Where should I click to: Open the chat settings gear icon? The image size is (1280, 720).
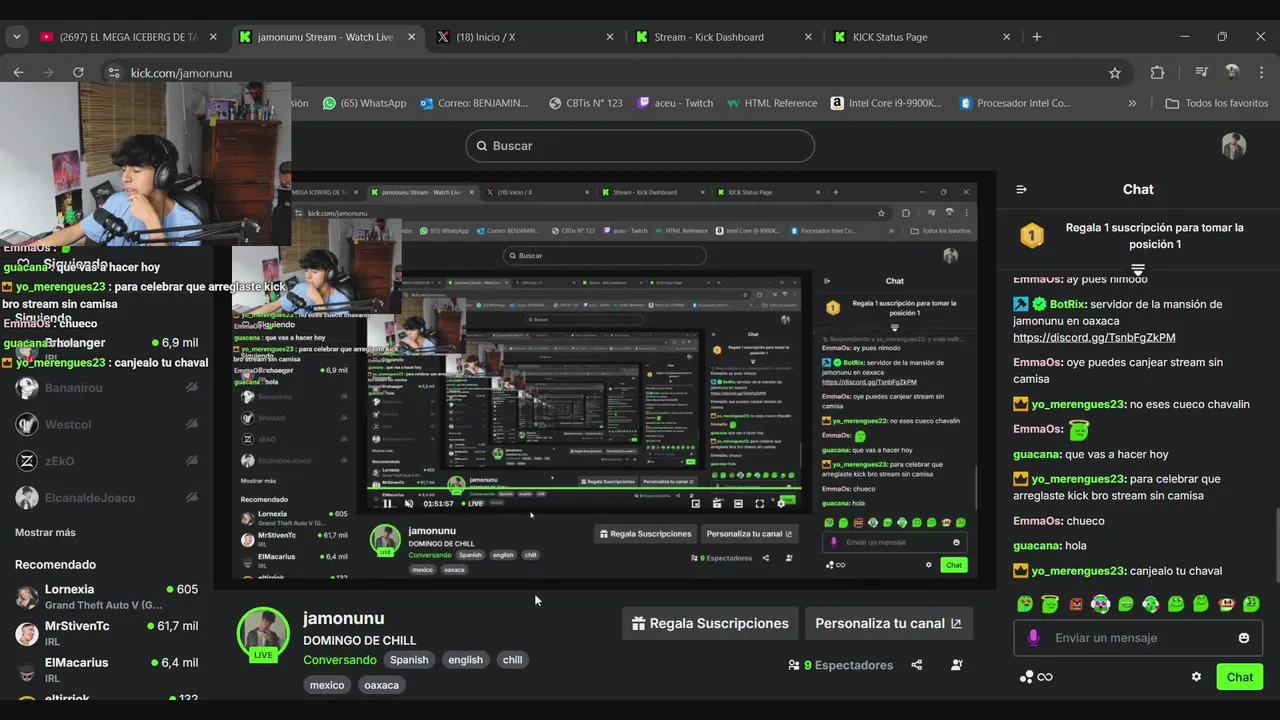point(1196,677)
